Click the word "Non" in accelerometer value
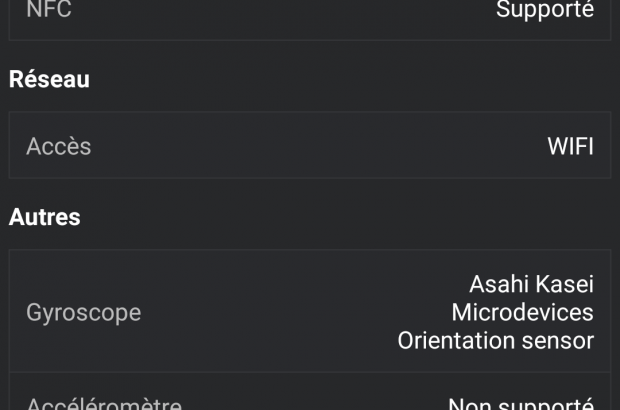Viewport: 620px width, 410px height. pos(470,403)
